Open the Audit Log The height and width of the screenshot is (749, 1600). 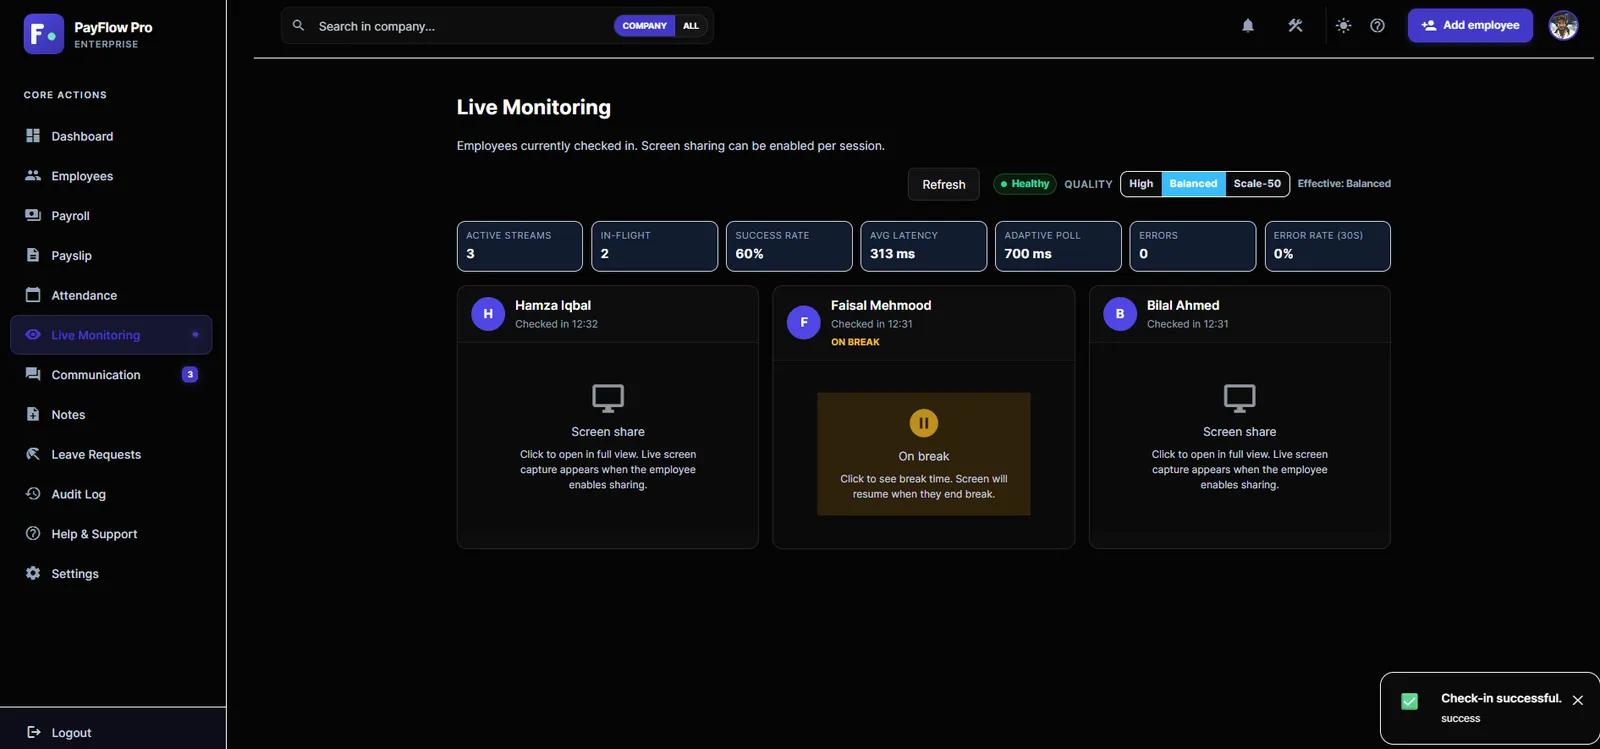(111, 494)
